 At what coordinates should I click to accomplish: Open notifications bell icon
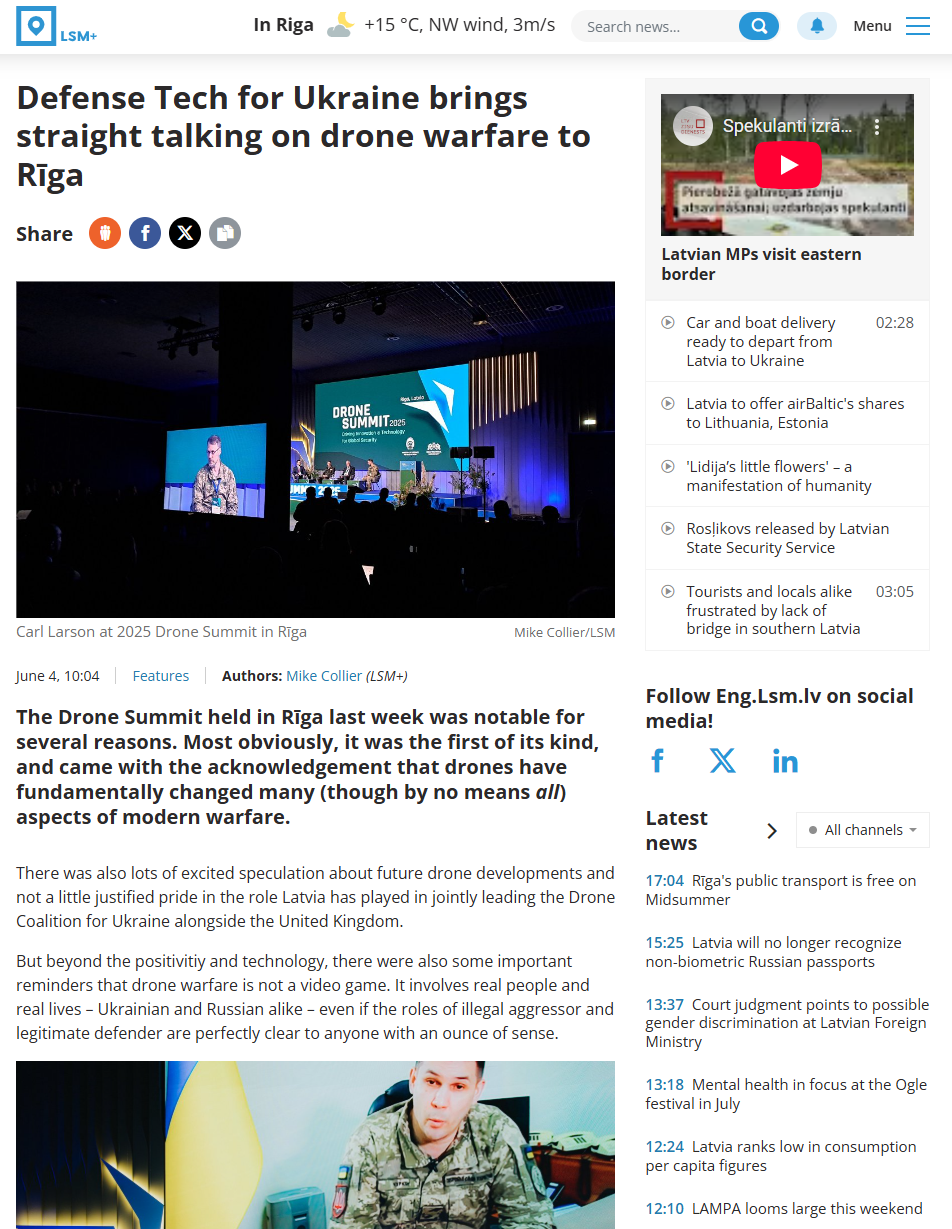pyautogui.click(x=817, y=26)
